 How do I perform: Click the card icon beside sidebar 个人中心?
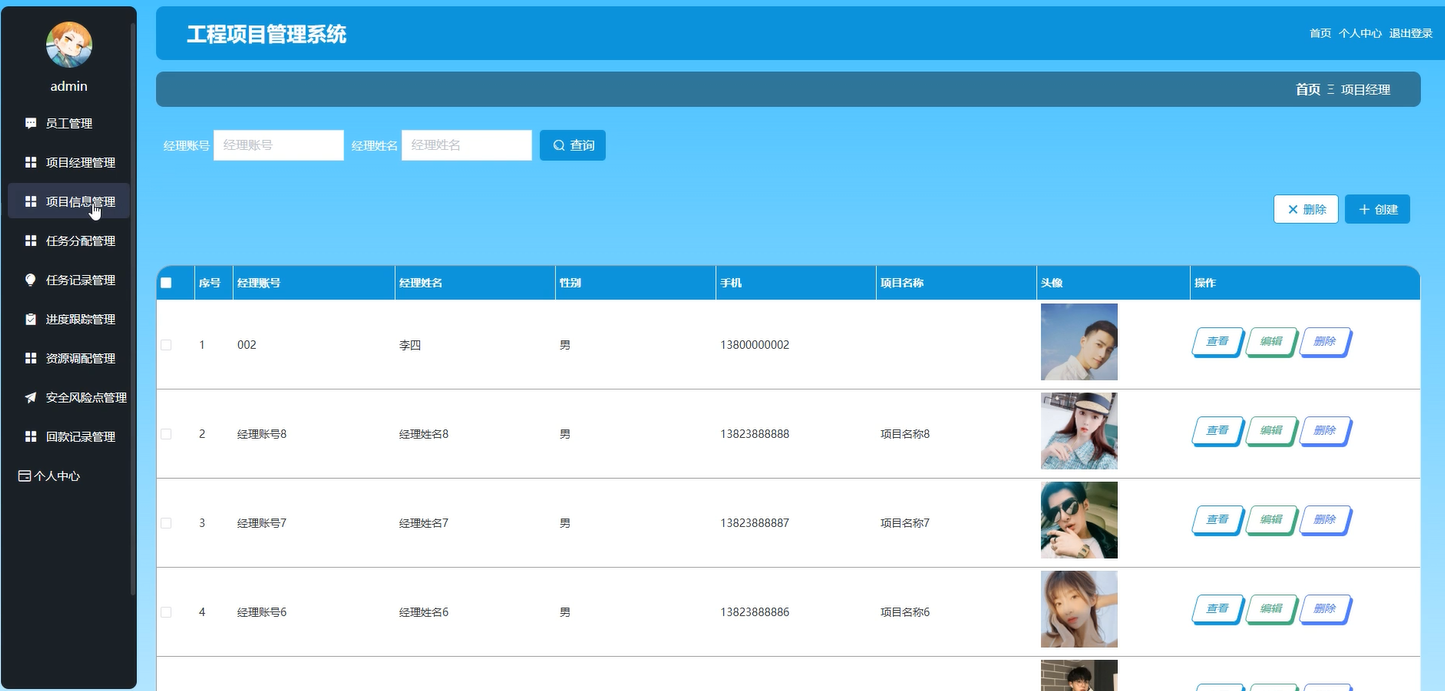[25, 476]
